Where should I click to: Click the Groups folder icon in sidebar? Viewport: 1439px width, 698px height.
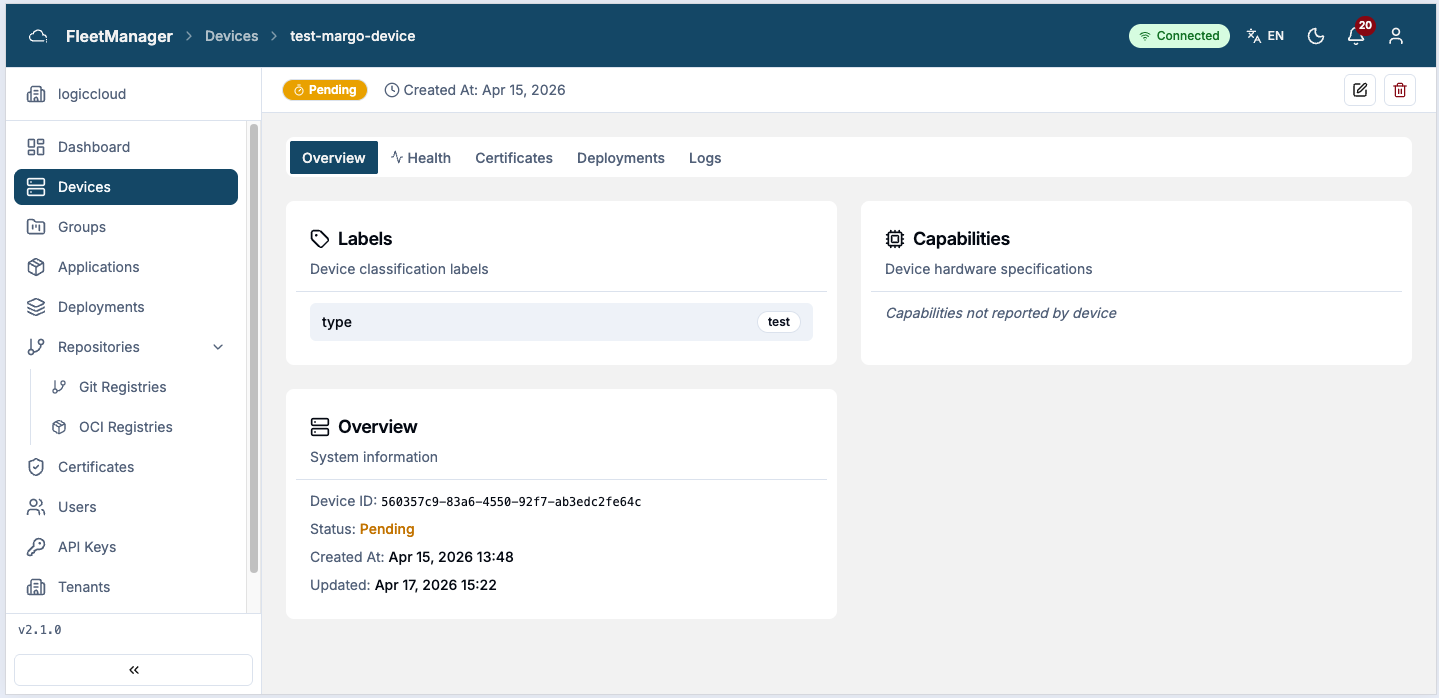36,227
